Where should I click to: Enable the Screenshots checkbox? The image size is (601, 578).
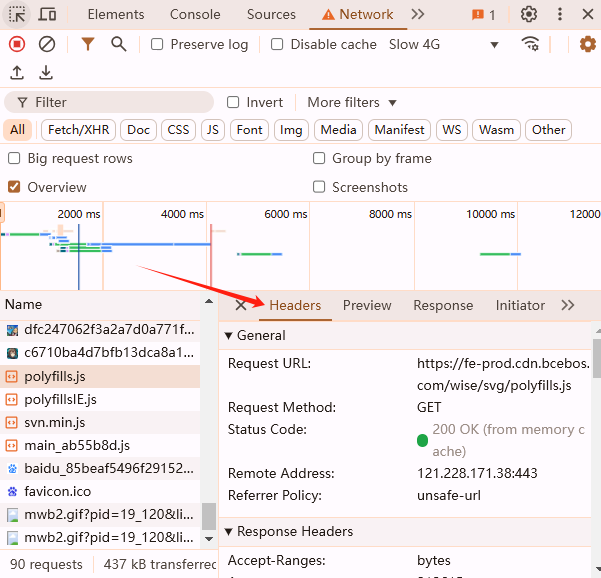click(319, 187)
